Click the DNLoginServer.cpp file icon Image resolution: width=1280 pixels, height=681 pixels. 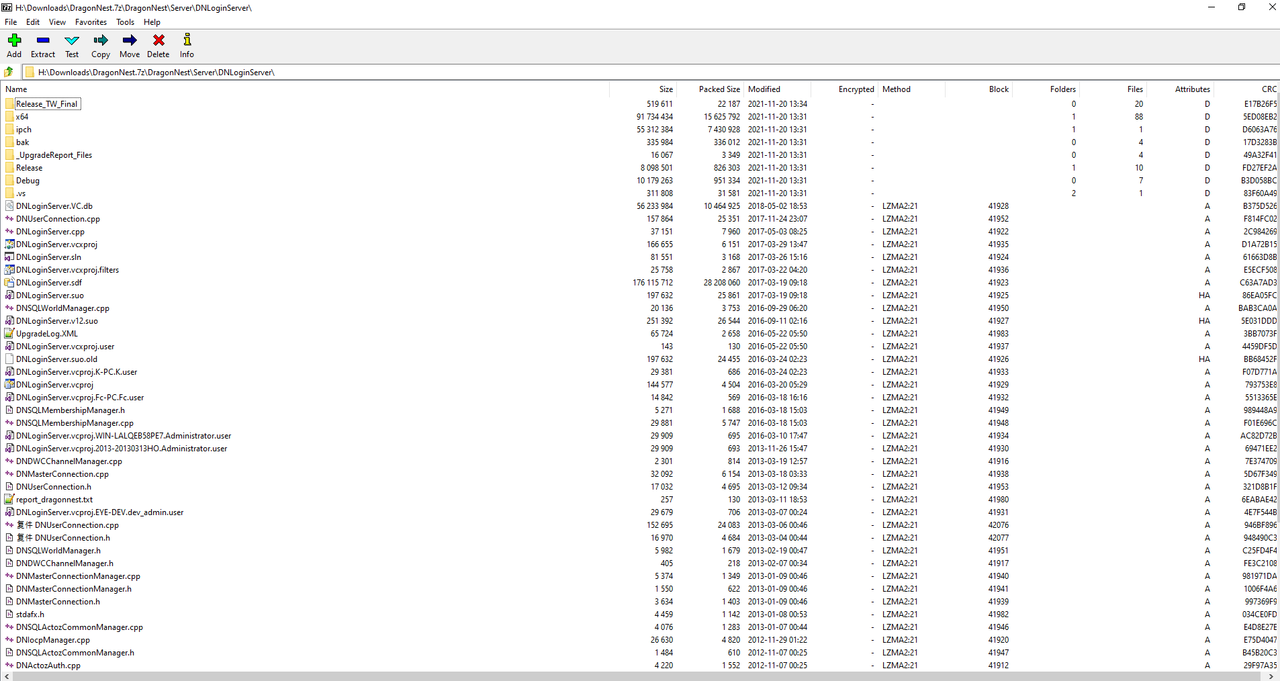click(x=9, y=231)
